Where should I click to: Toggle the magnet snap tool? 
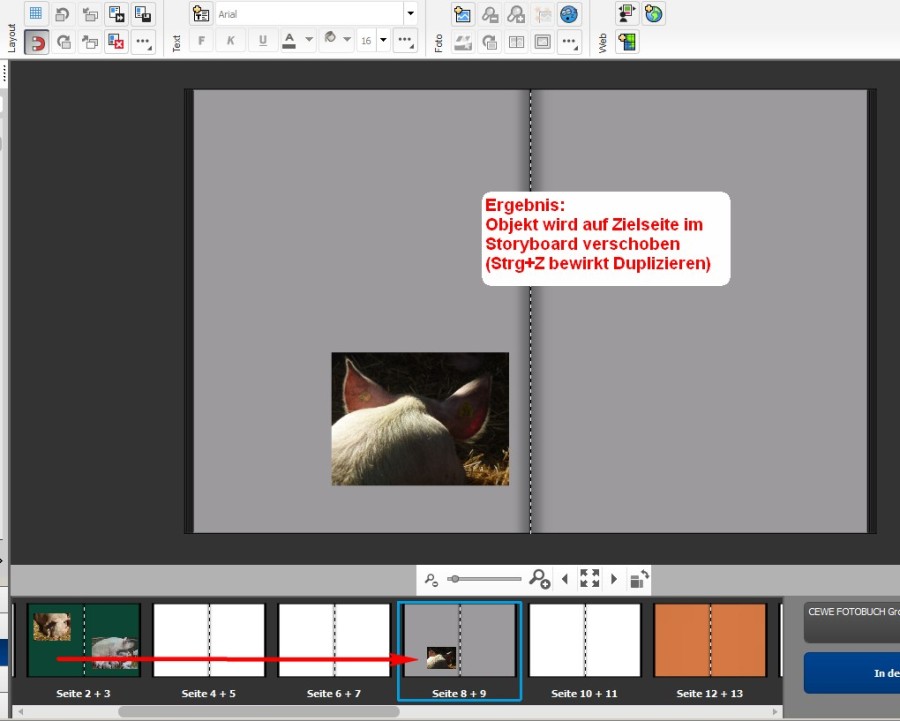tap(36, 42)
